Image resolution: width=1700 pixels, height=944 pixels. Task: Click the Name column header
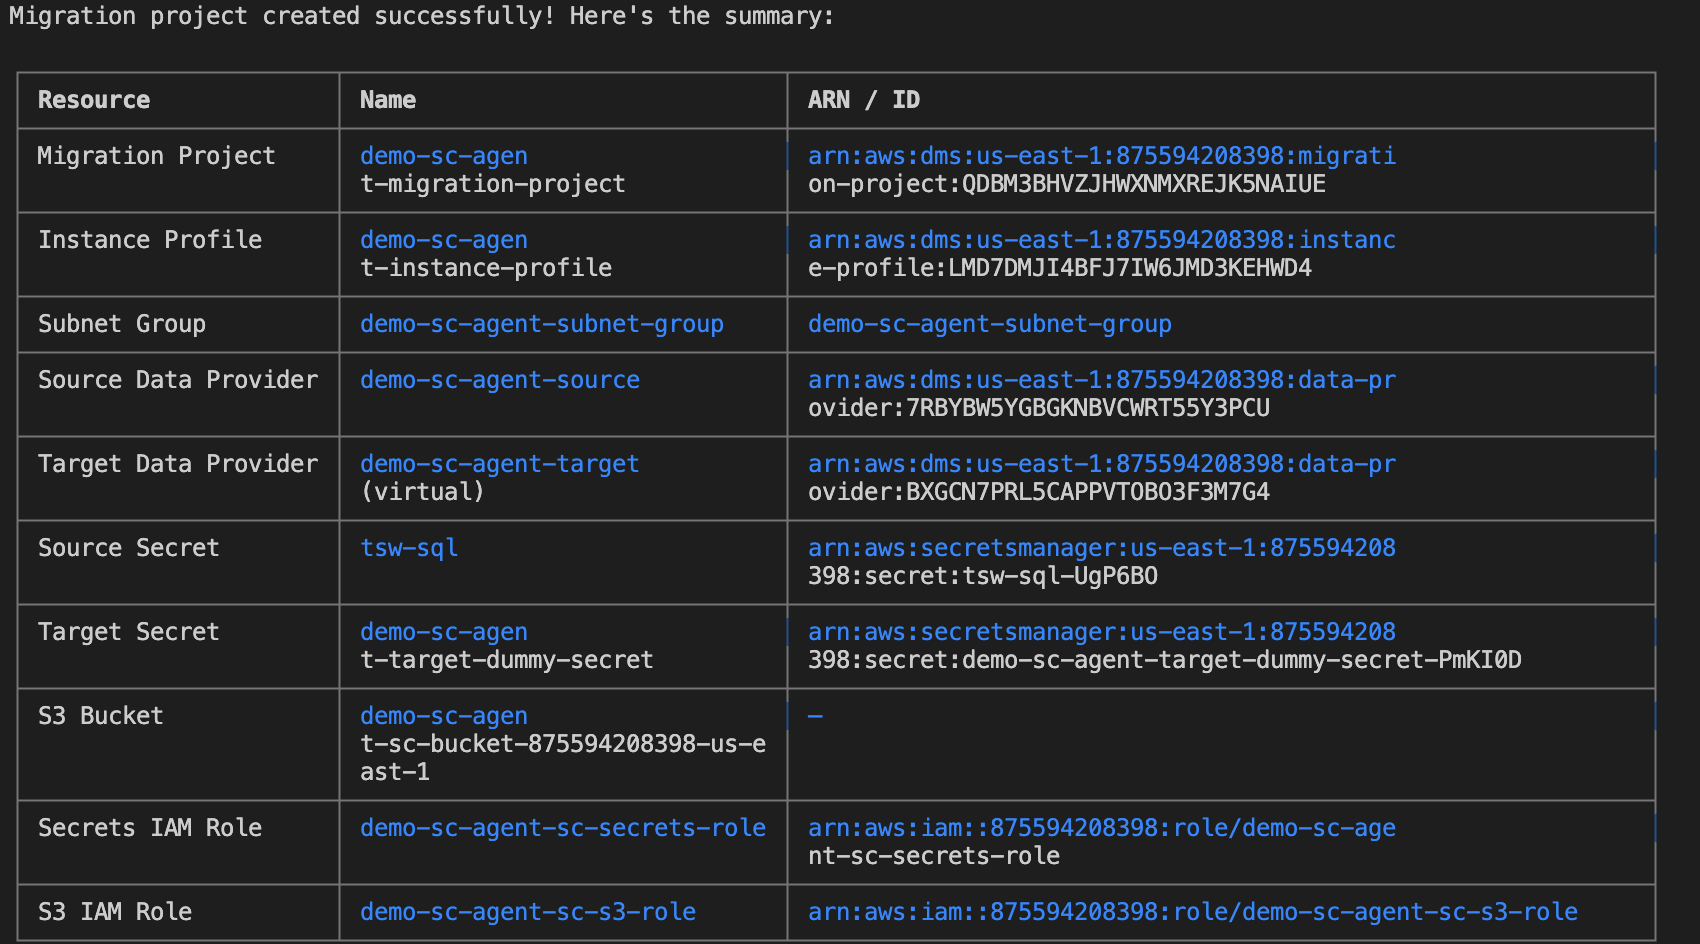click(388, 100)
